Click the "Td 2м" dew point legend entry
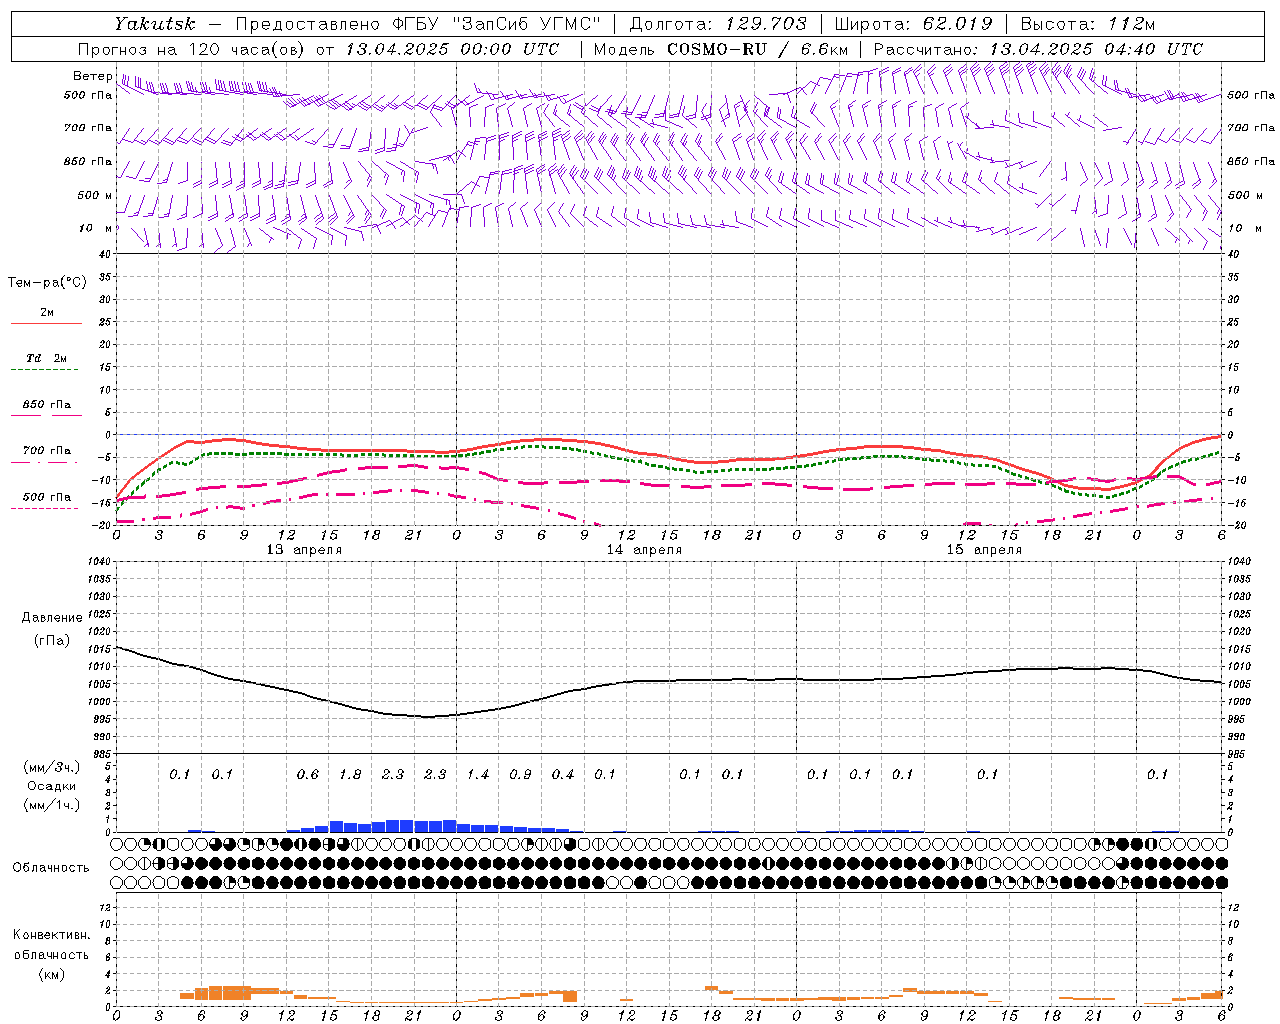This screenshot has width=1280, height=1024. click(47, 358)
